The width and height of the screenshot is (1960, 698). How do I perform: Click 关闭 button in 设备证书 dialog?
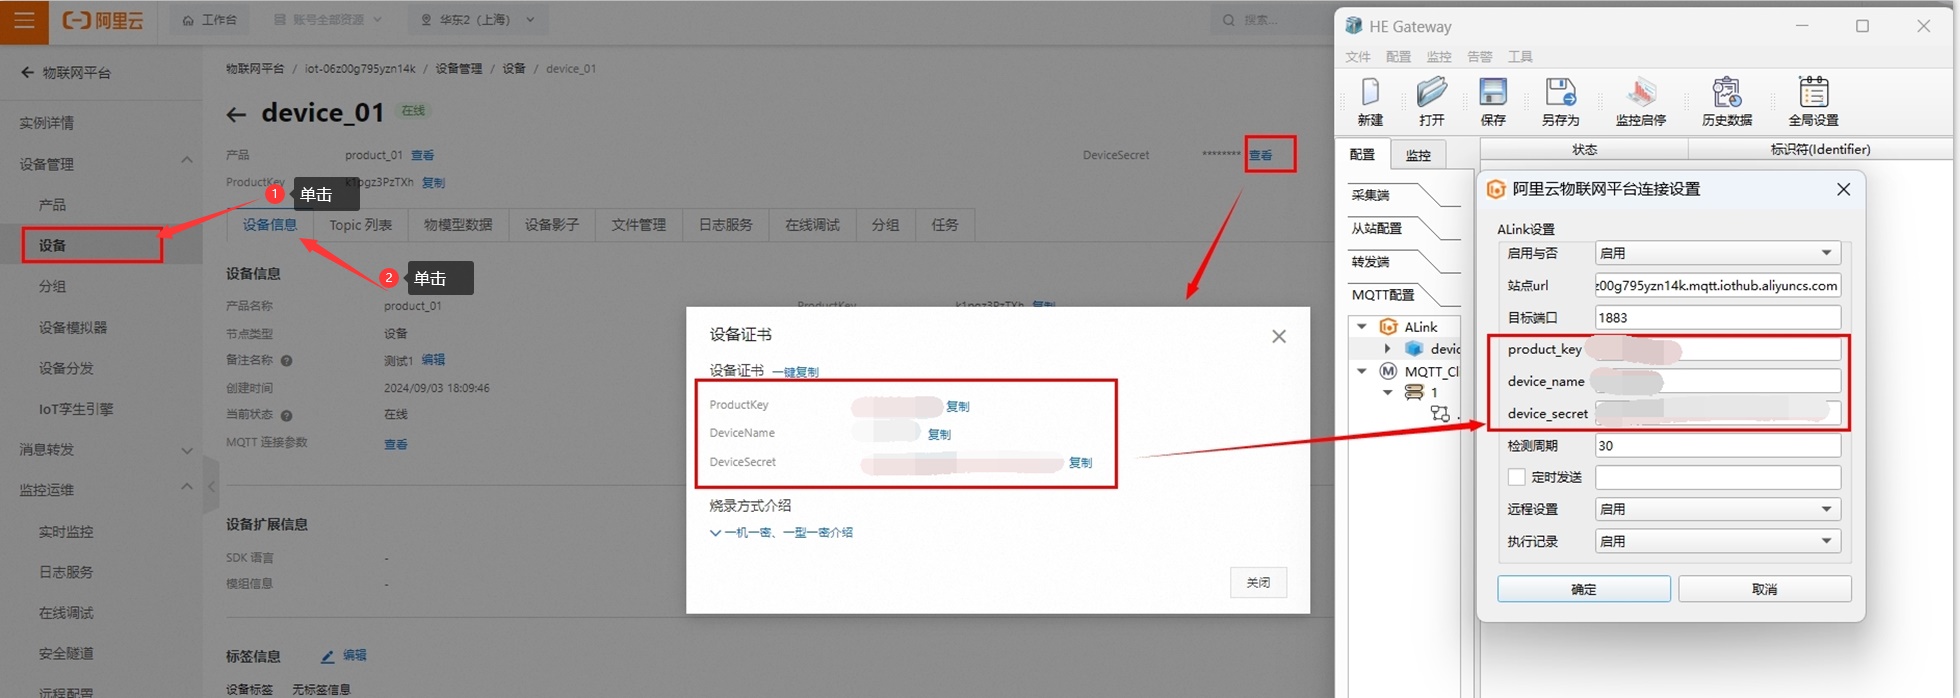1258,582
